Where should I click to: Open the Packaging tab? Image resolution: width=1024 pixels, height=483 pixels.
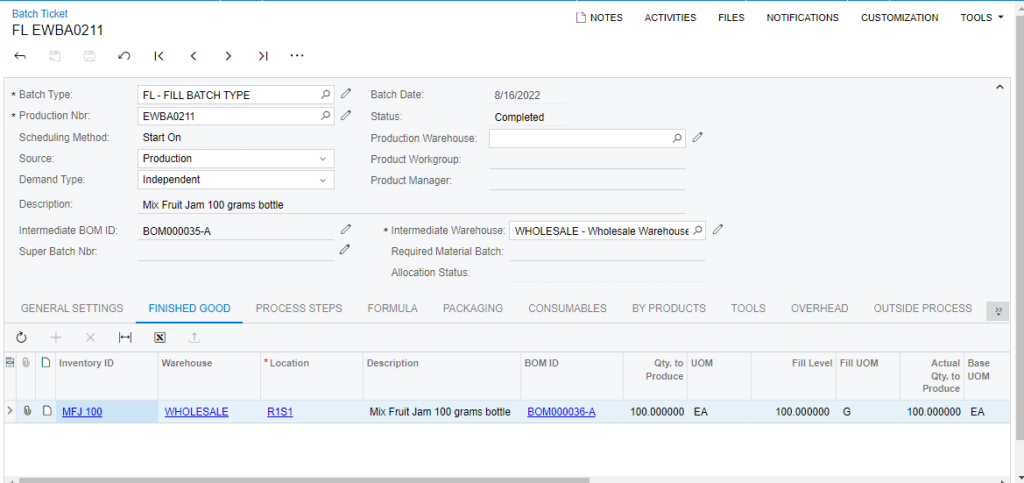click(473, 308)
